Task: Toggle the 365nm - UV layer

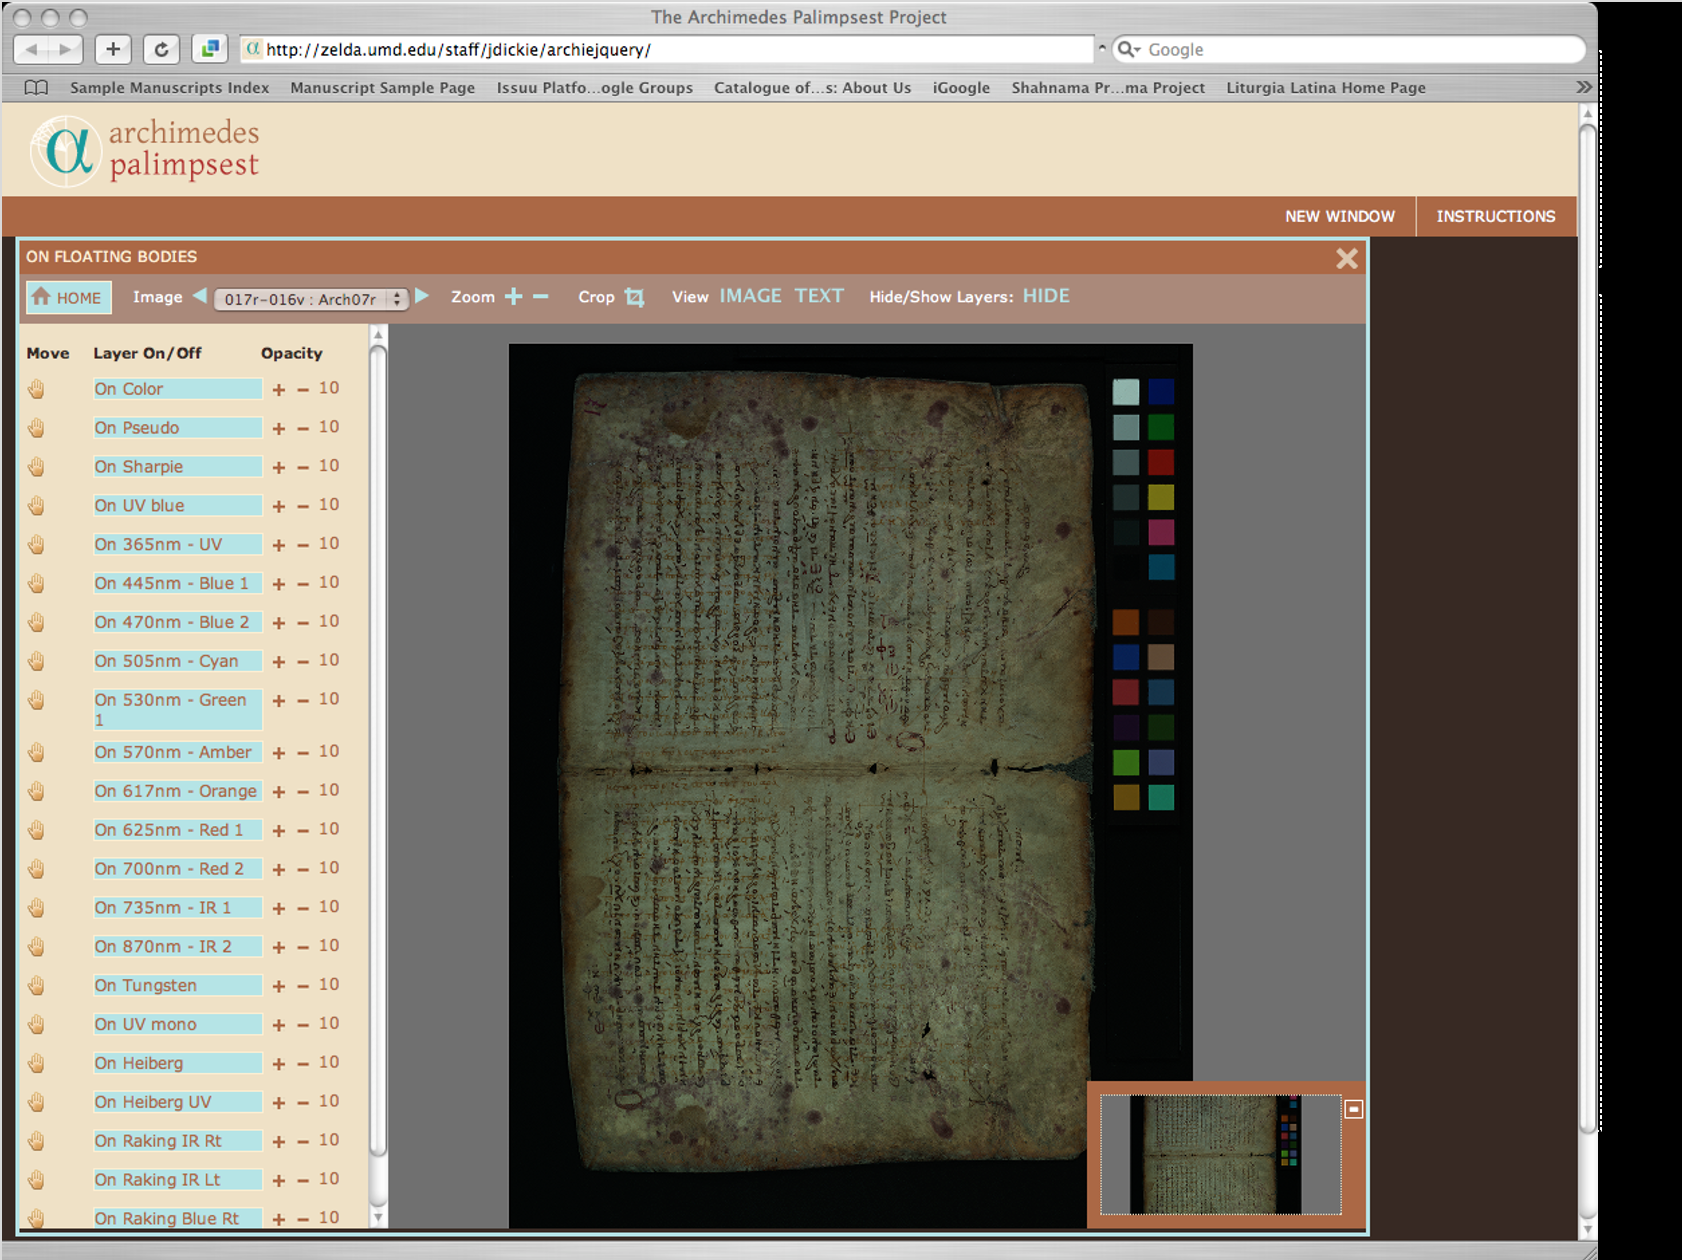Action: click(x=176, y=545)
